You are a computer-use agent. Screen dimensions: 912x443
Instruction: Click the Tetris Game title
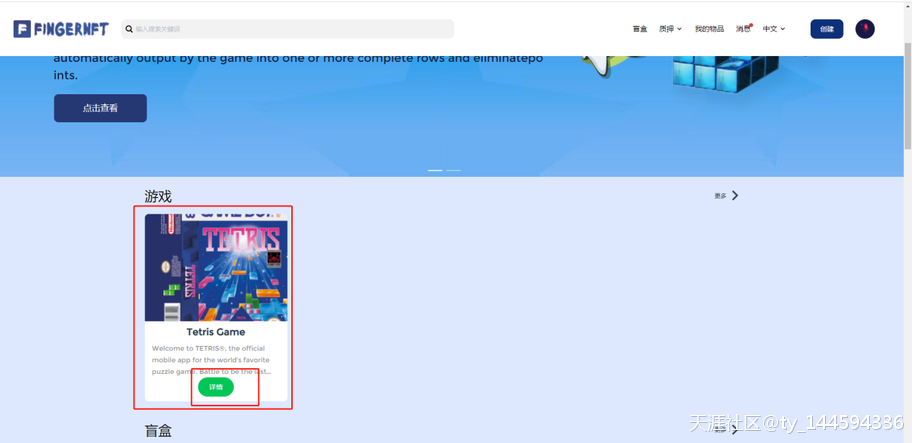click(x=216, y=332)
